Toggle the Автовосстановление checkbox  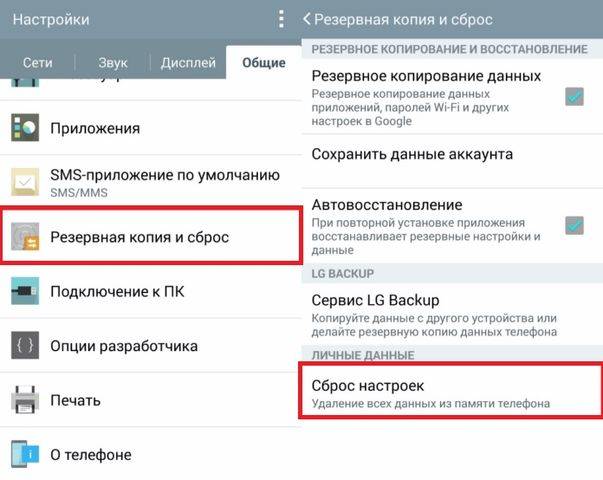click(x=574, y=226)
